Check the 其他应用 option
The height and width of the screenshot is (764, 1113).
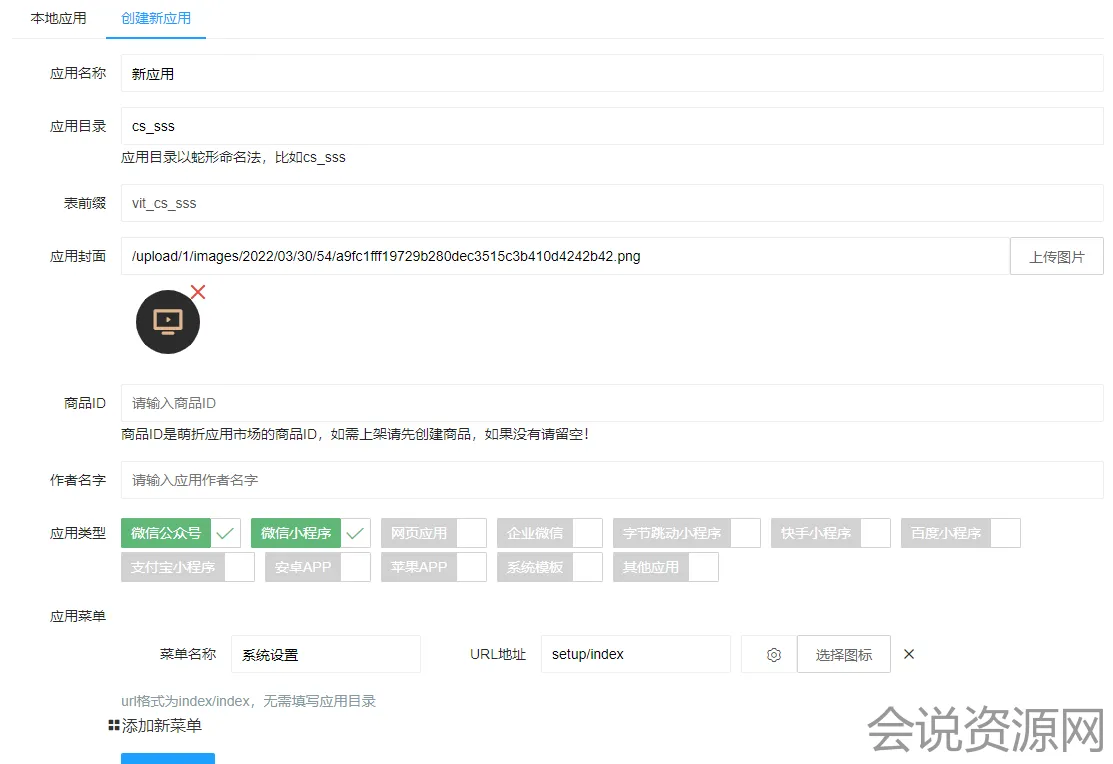pyautogui.click(x=665, y=567)
